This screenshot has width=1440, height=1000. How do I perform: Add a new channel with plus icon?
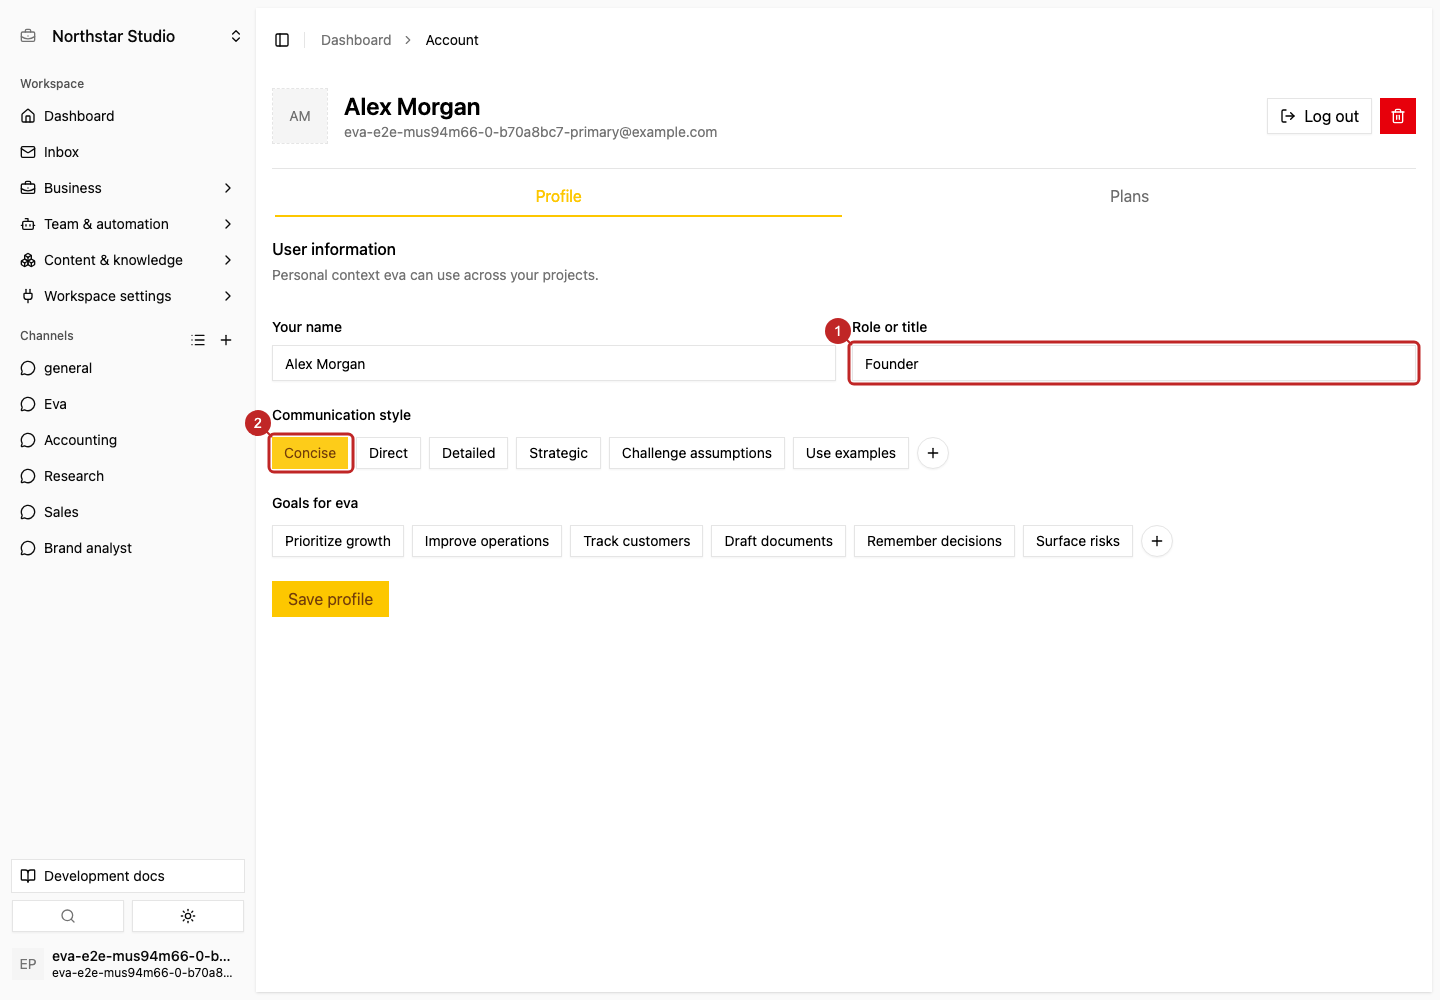(226, 340)
